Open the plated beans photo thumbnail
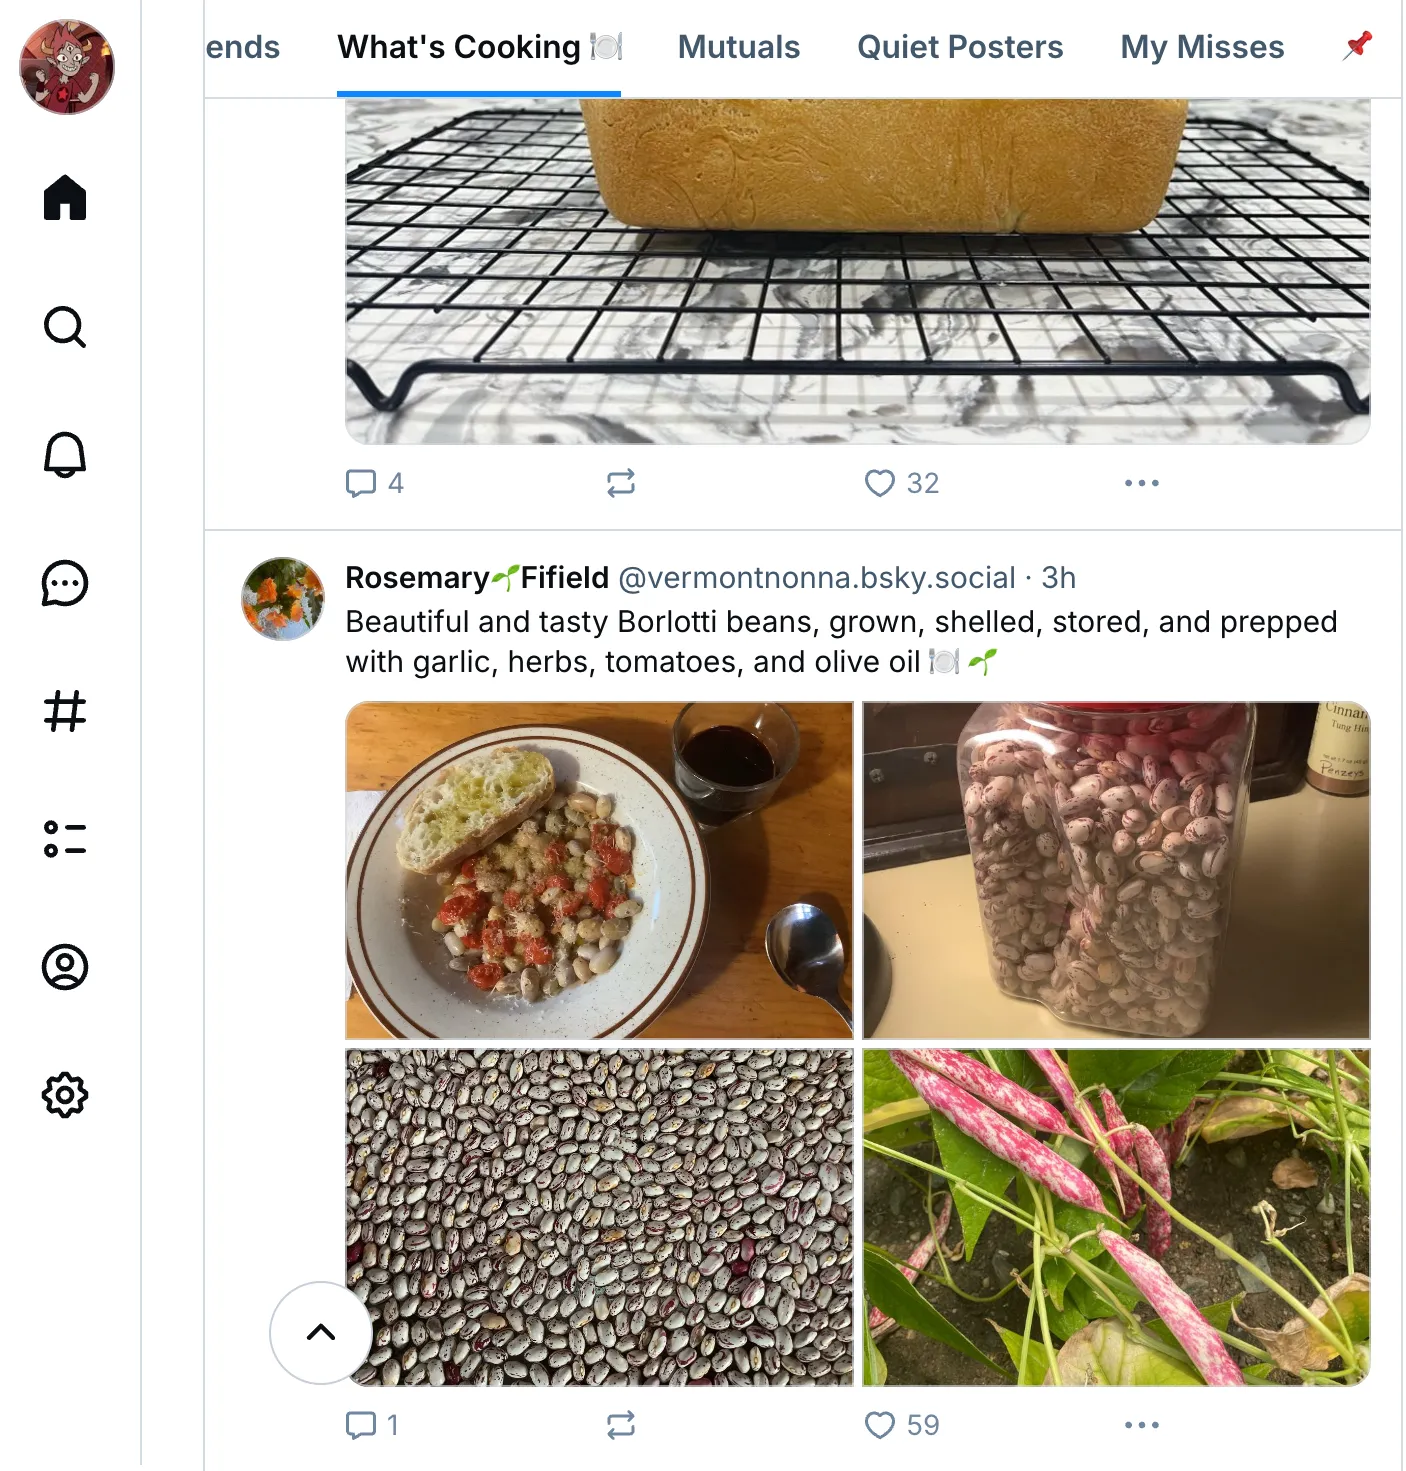This screenshot has width=1406, height=1471. coord(598,869)
